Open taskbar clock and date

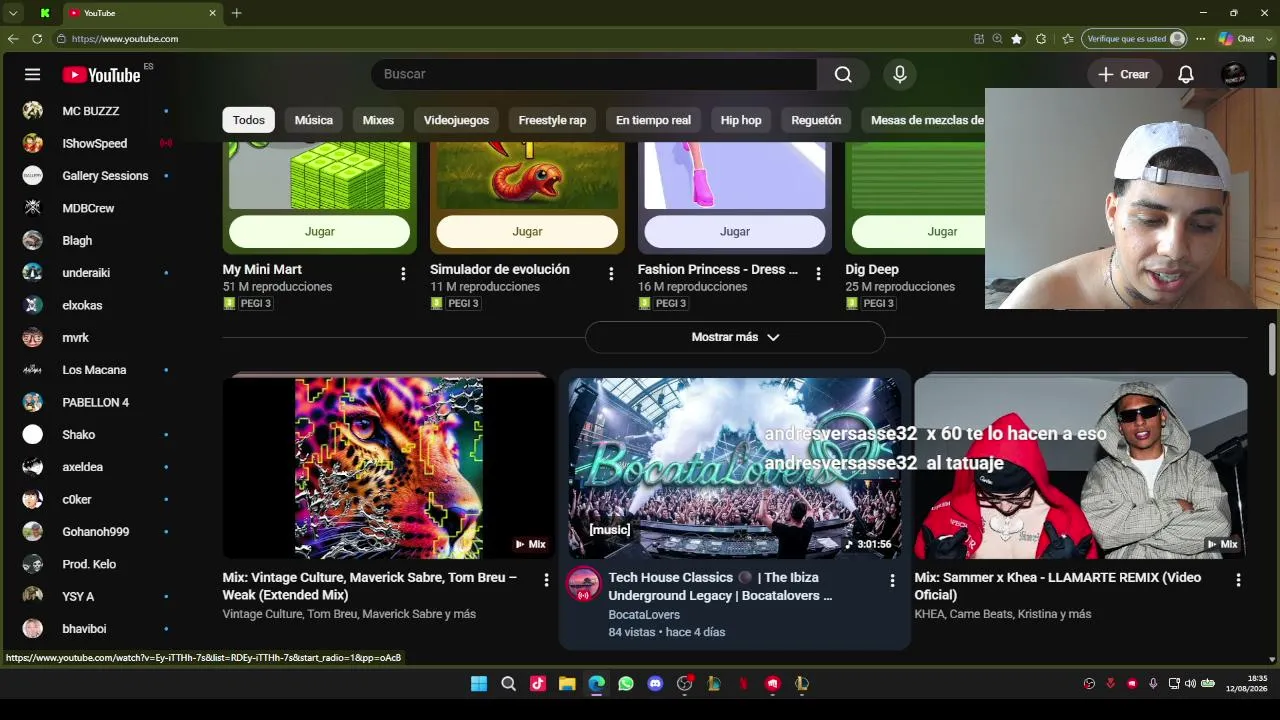[1246, 684]
